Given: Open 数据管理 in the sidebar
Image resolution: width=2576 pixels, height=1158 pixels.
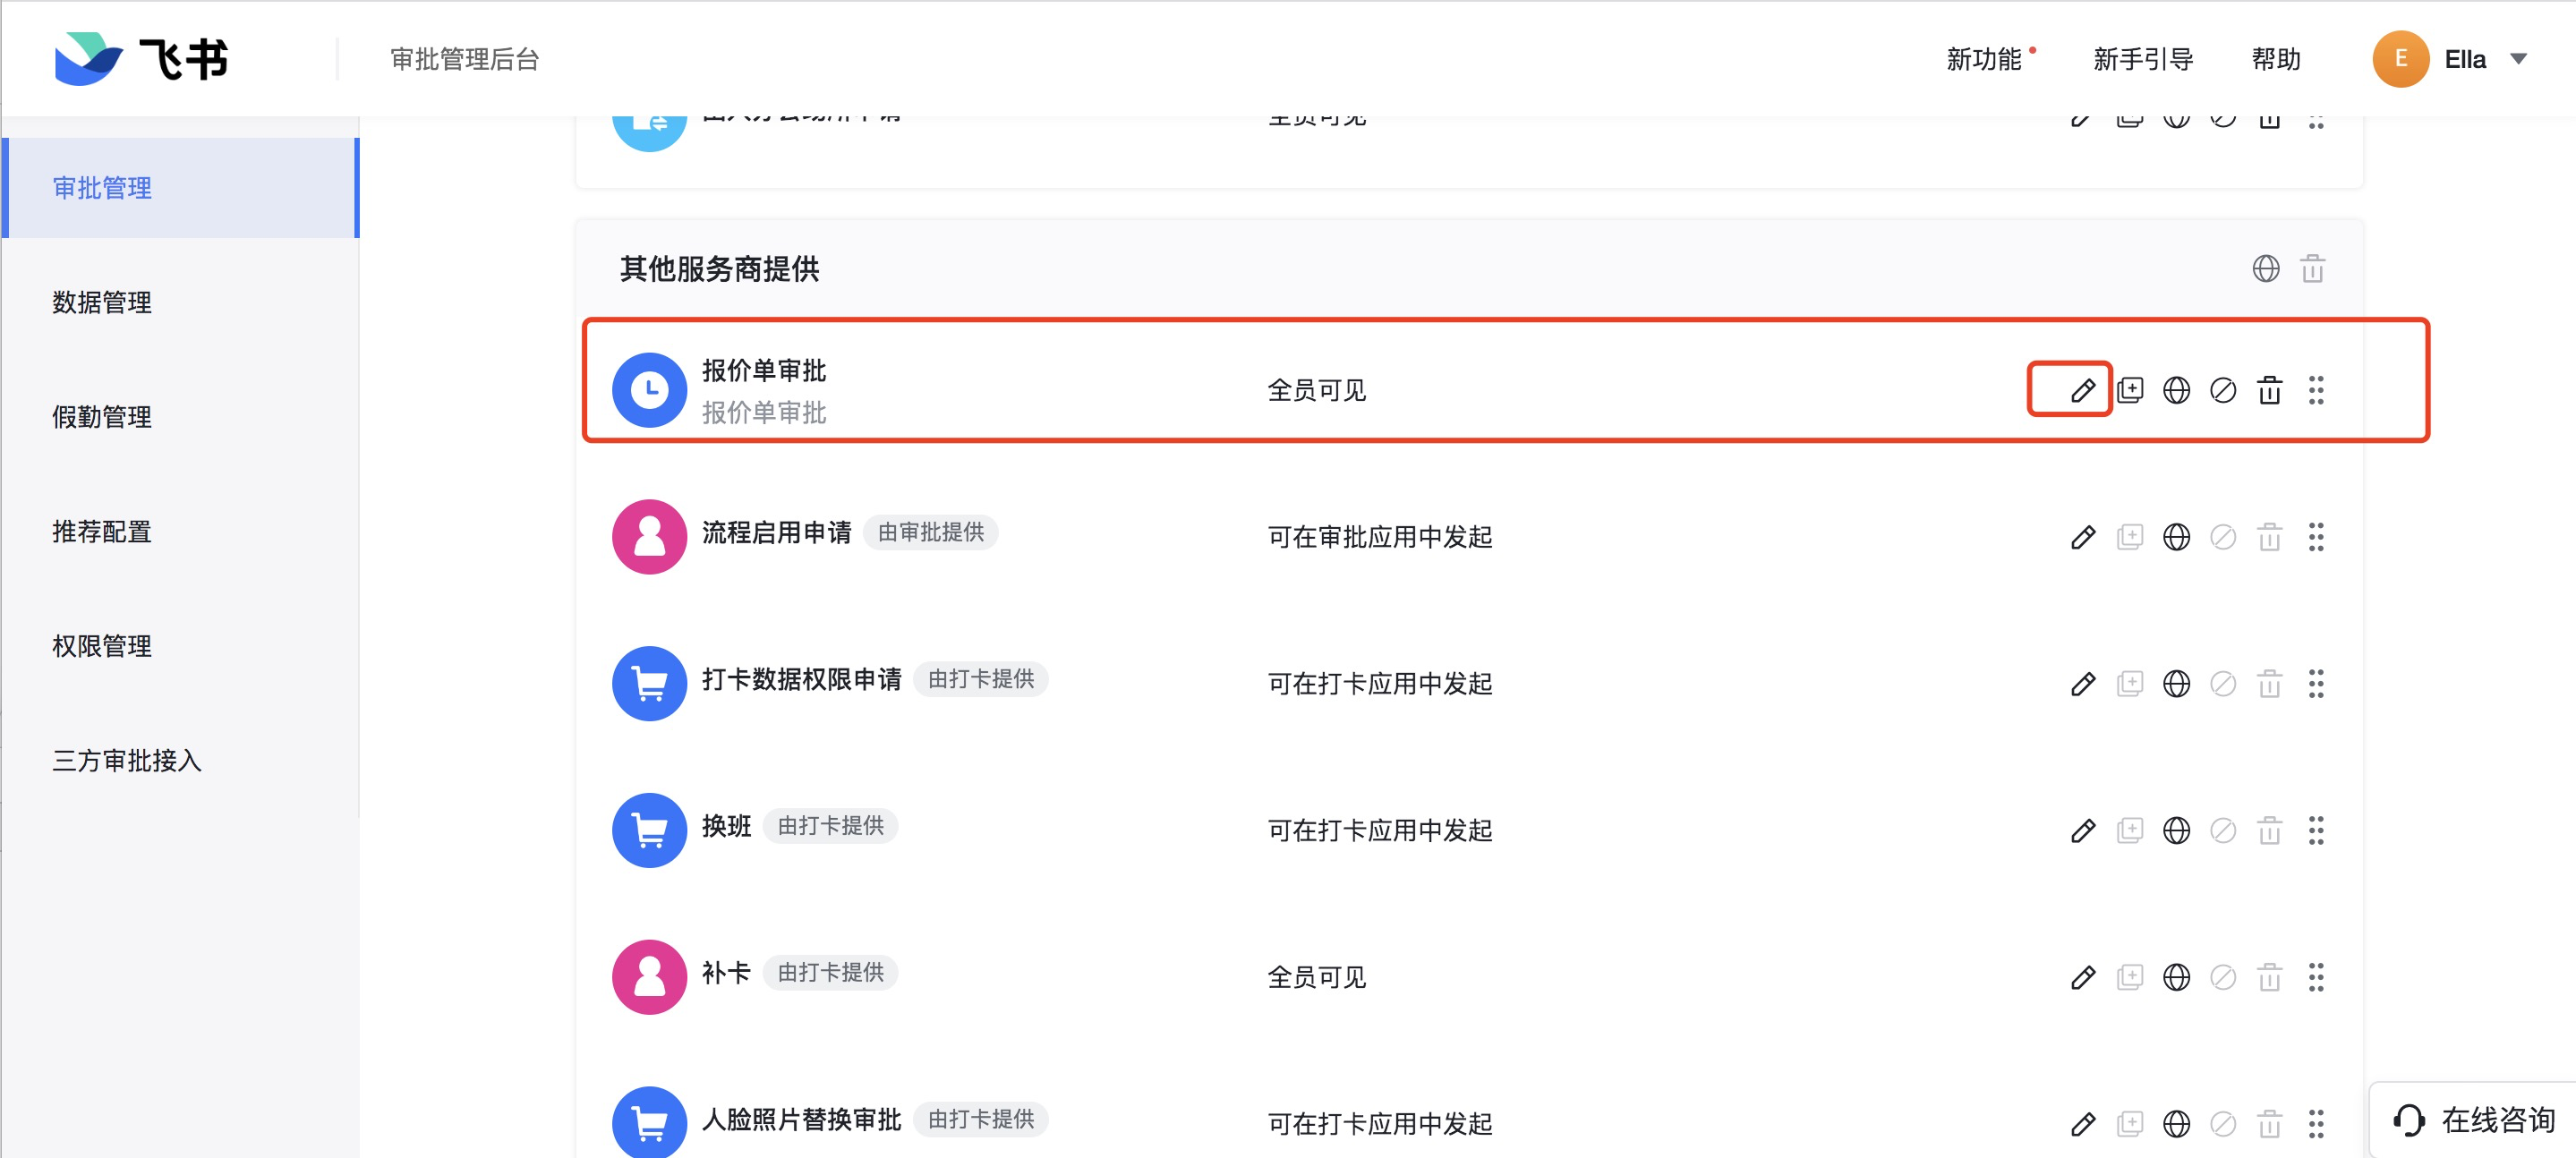Looking at the screenshot, I should [x=102, y=302].
